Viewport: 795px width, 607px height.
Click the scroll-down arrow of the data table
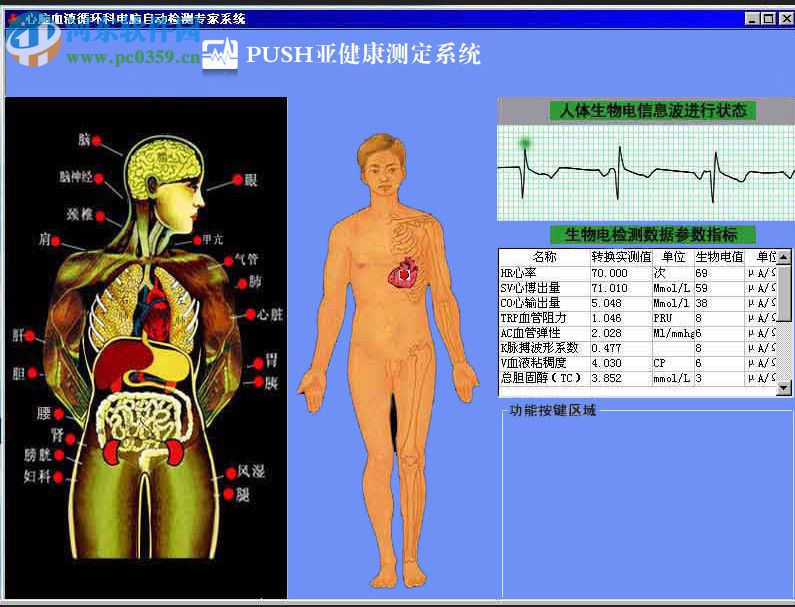[783, 388]
